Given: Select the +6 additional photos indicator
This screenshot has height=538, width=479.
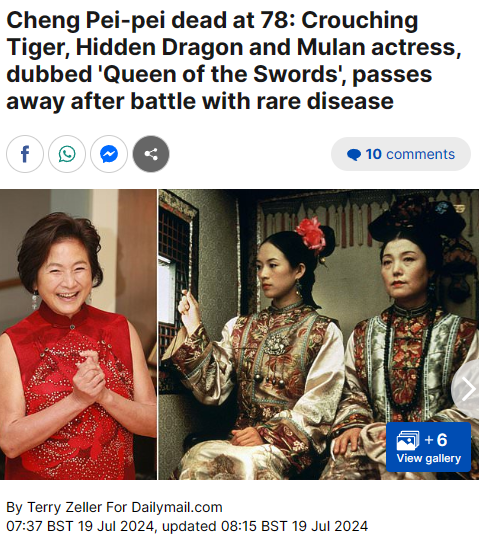Looking at the screenshot, I should (436, 440).
